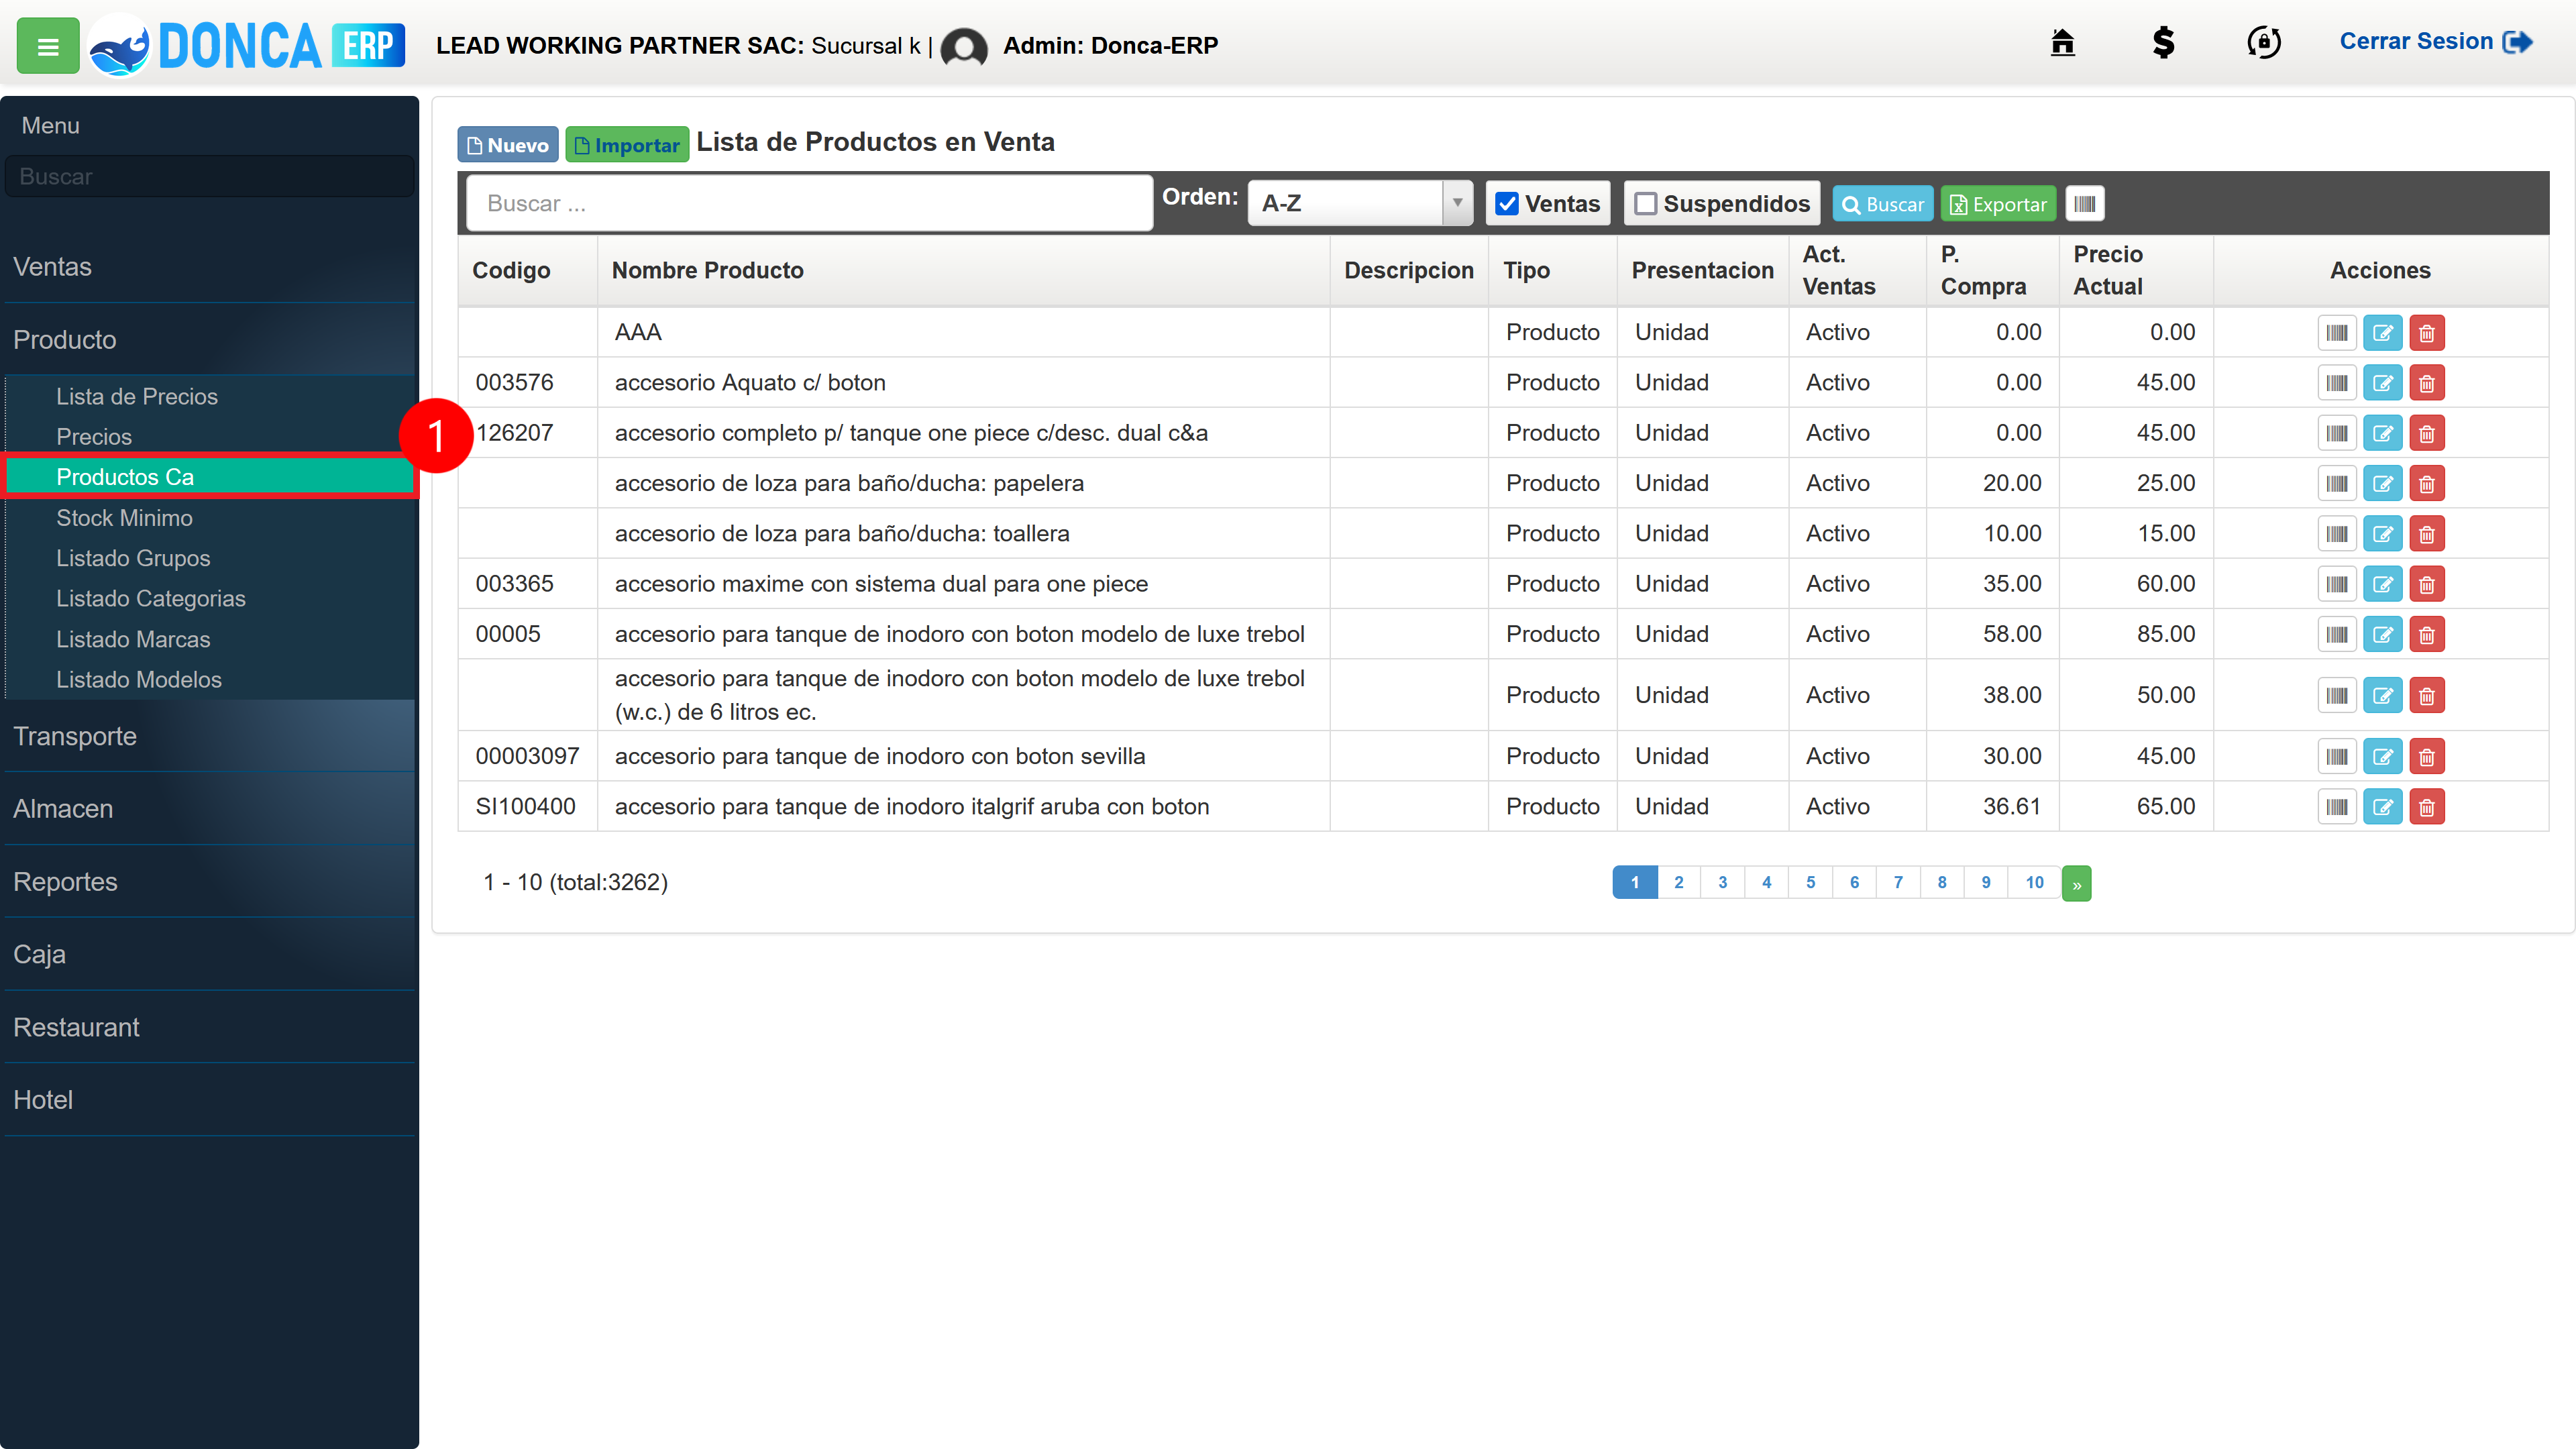Viewport: 2576px width, 1449px height.
Task: Focus the sidebar menu Buscar field
Action: (x=210, y=176)
